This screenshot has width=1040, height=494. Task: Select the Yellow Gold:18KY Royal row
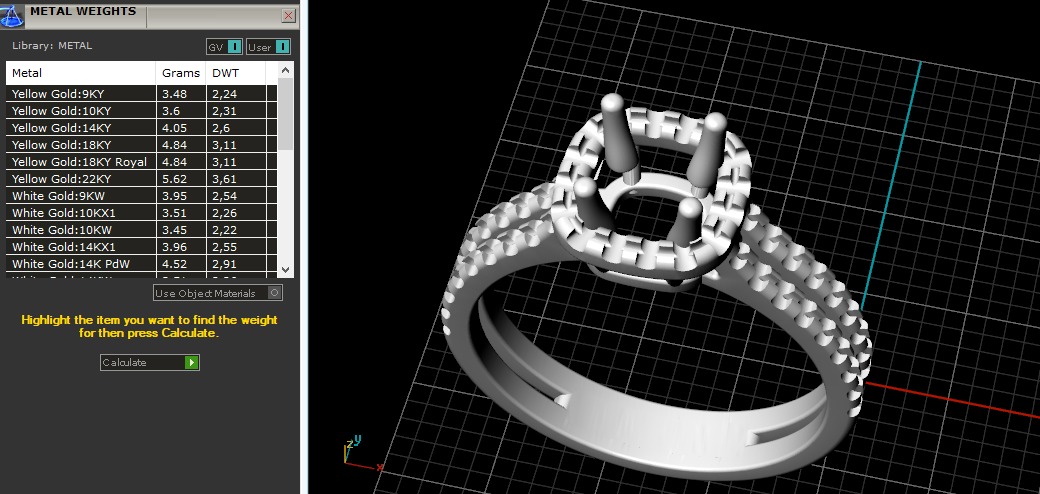coord(141,162)
